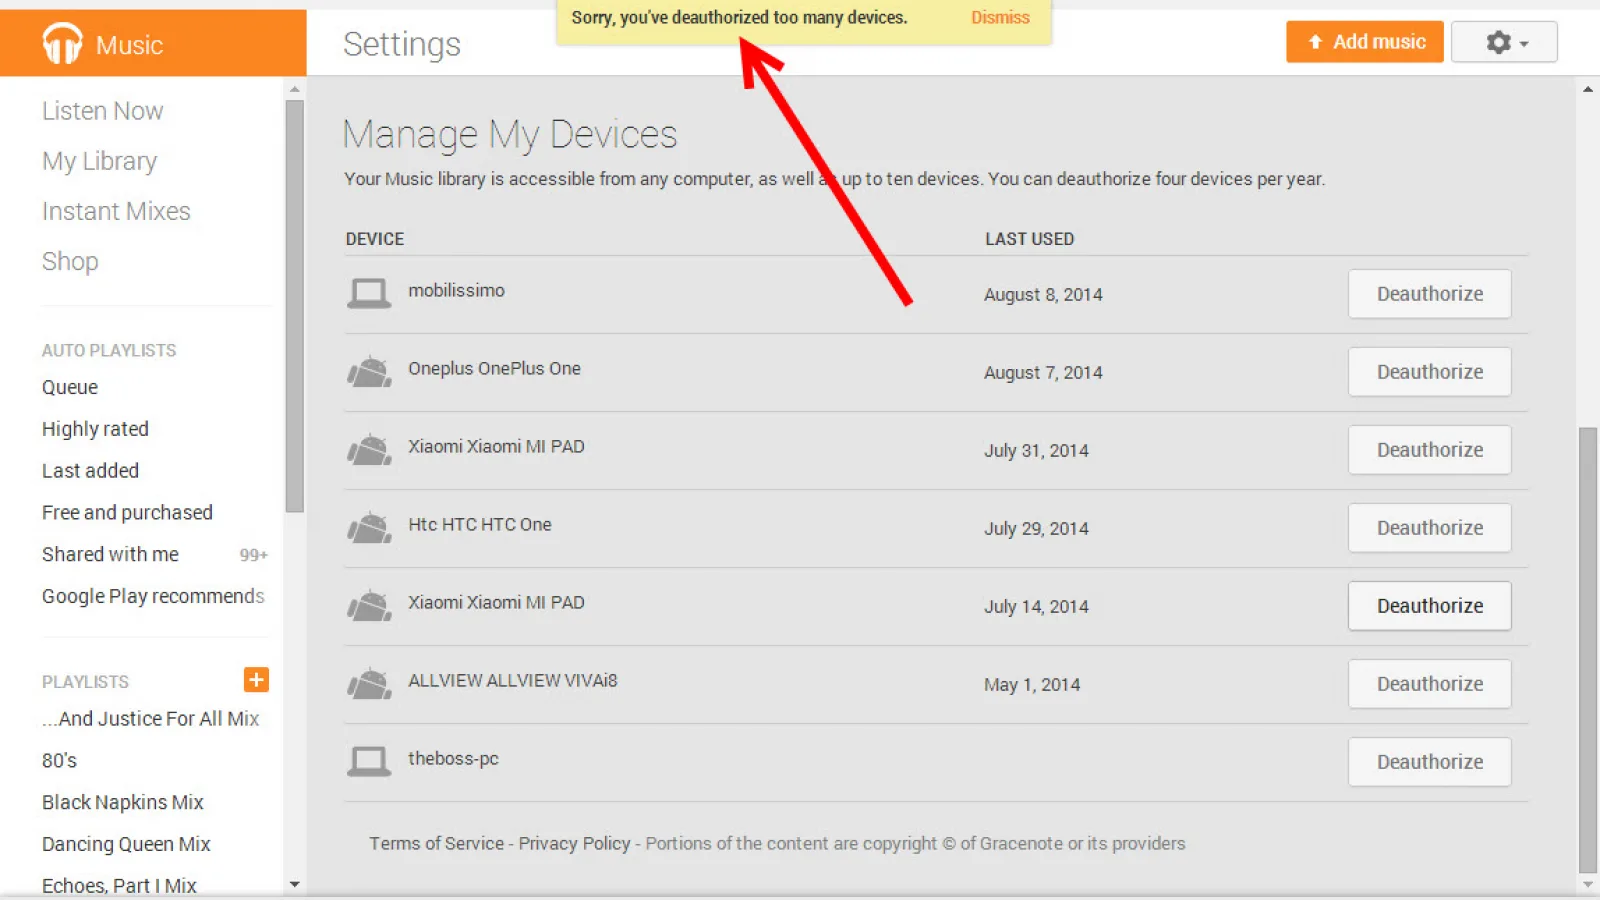Open the Shop section
This screenshot has width=1600, height=900.
70,261
